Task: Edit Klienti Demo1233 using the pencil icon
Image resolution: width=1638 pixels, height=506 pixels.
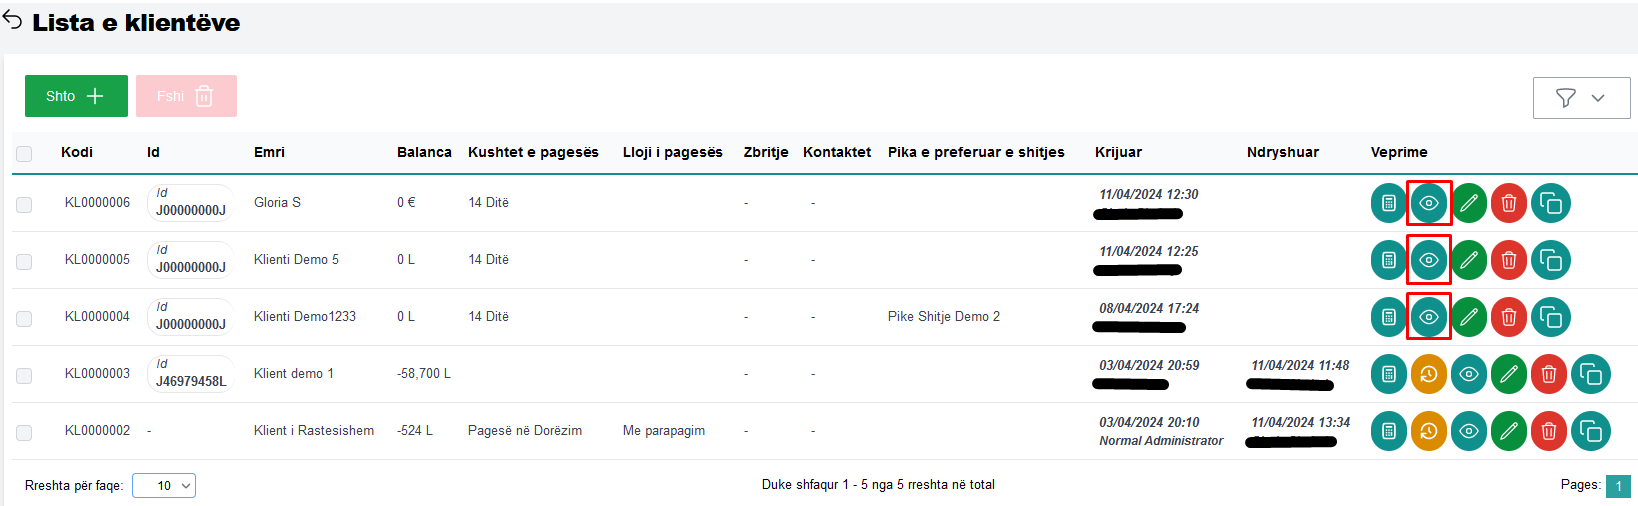Action: click(1468, 317)
